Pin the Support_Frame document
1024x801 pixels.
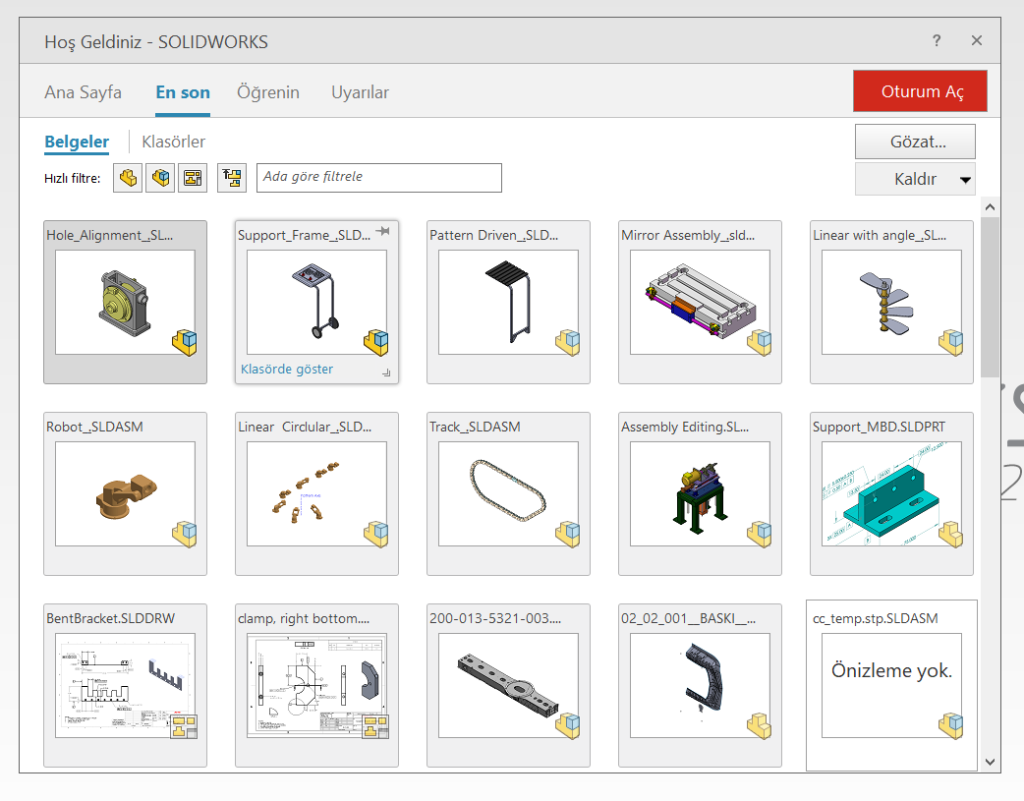(x=382, y=232)
